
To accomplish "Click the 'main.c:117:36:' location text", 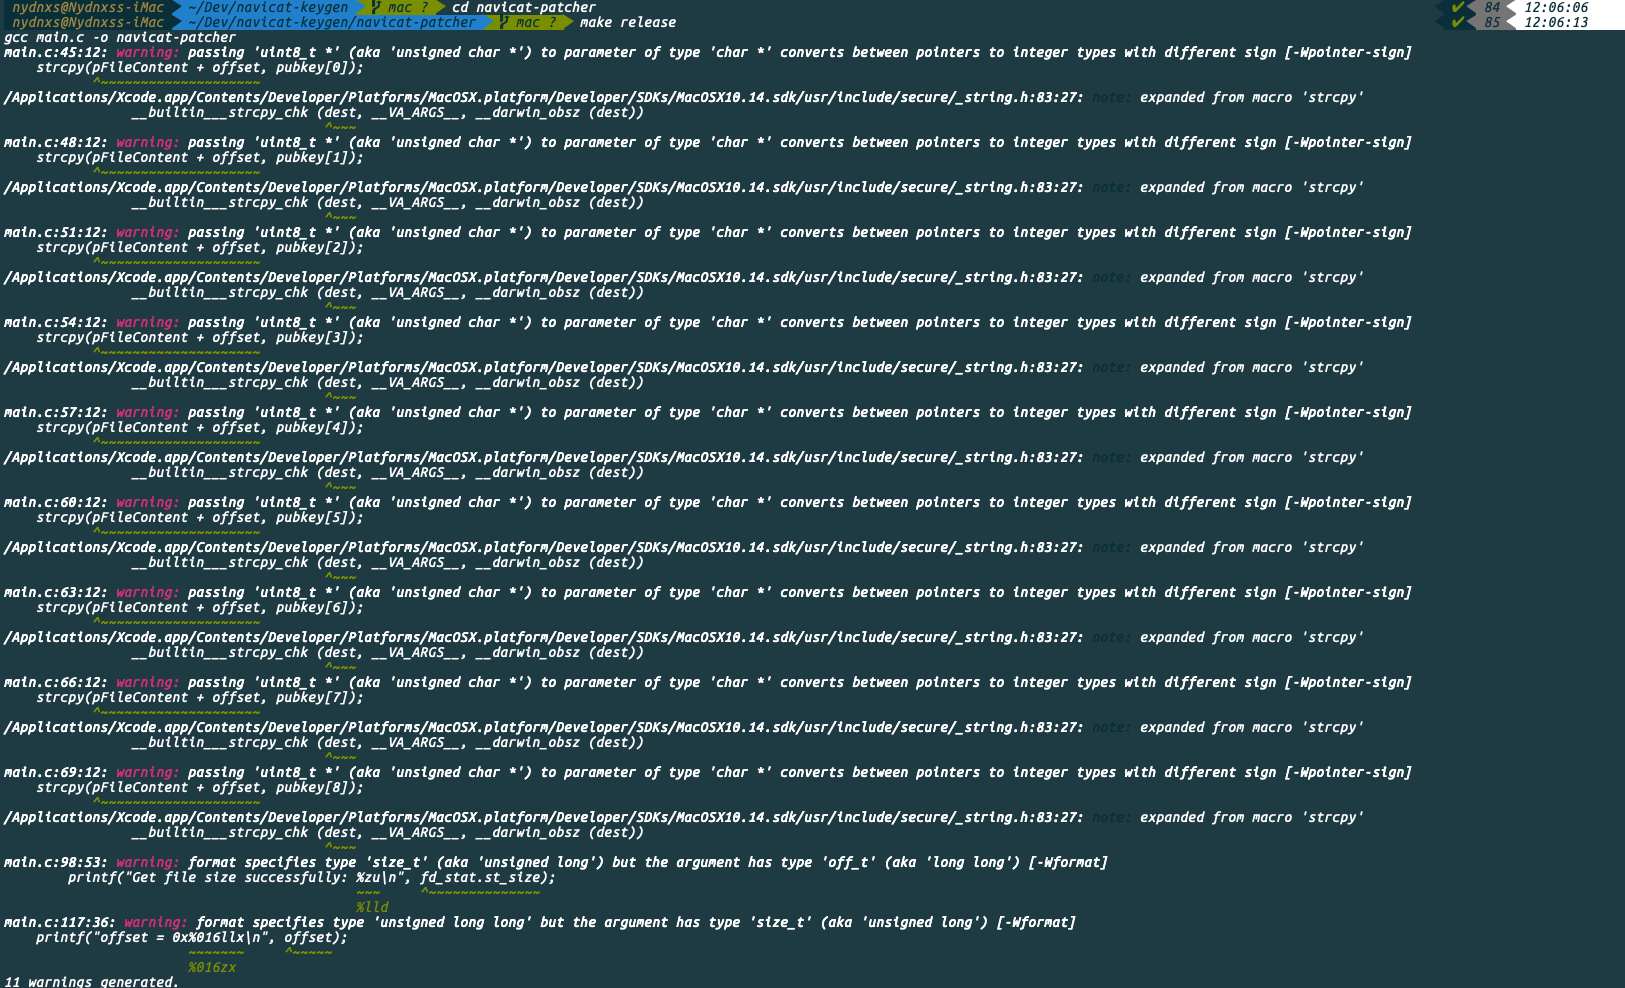I will pos(60,922).
